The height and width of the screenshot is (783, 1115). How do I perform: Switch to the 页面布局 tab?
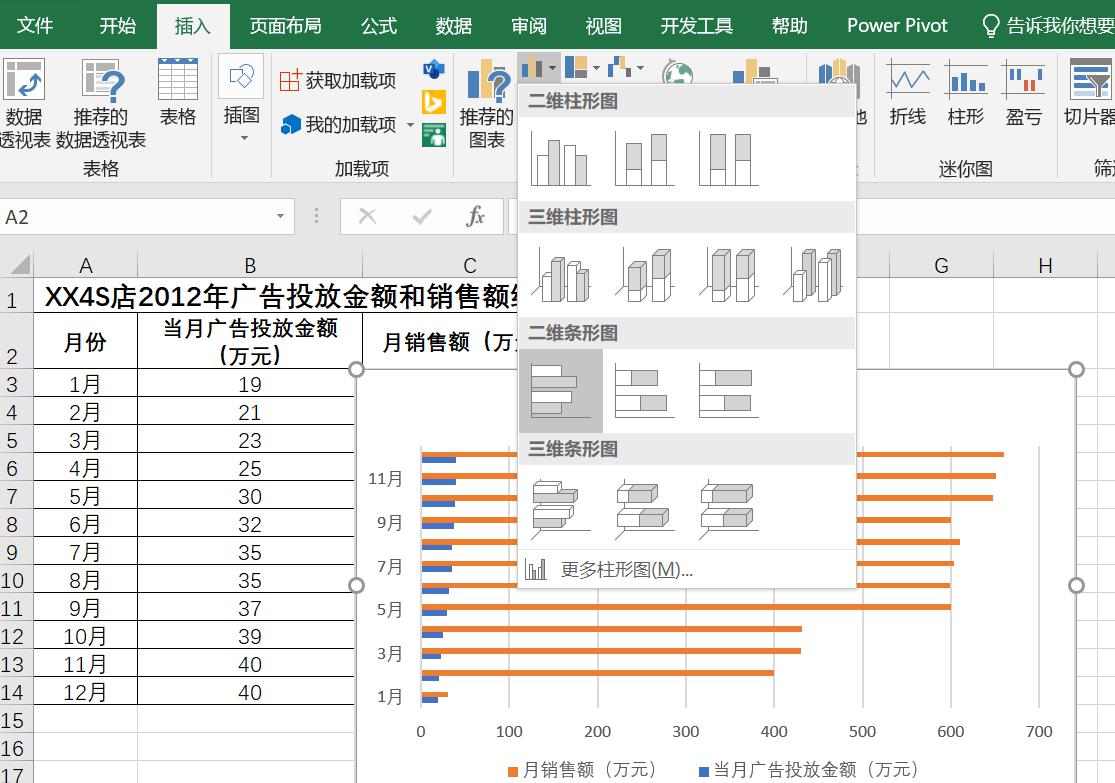pos(285,26)
